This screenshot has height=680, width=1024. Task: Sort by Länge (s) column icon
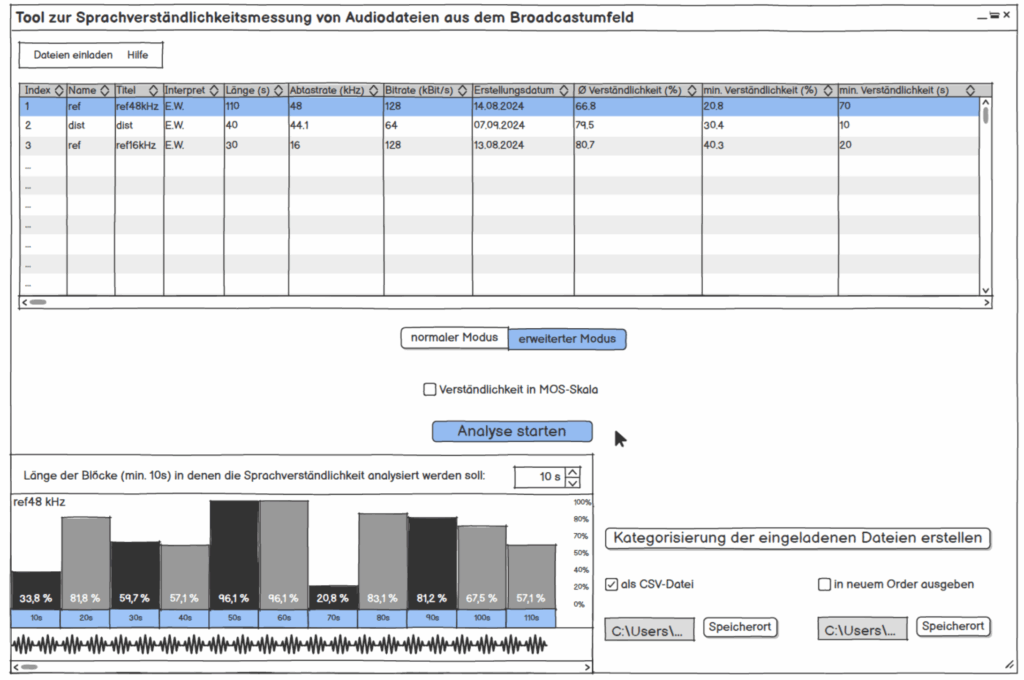tap(278, 90)
